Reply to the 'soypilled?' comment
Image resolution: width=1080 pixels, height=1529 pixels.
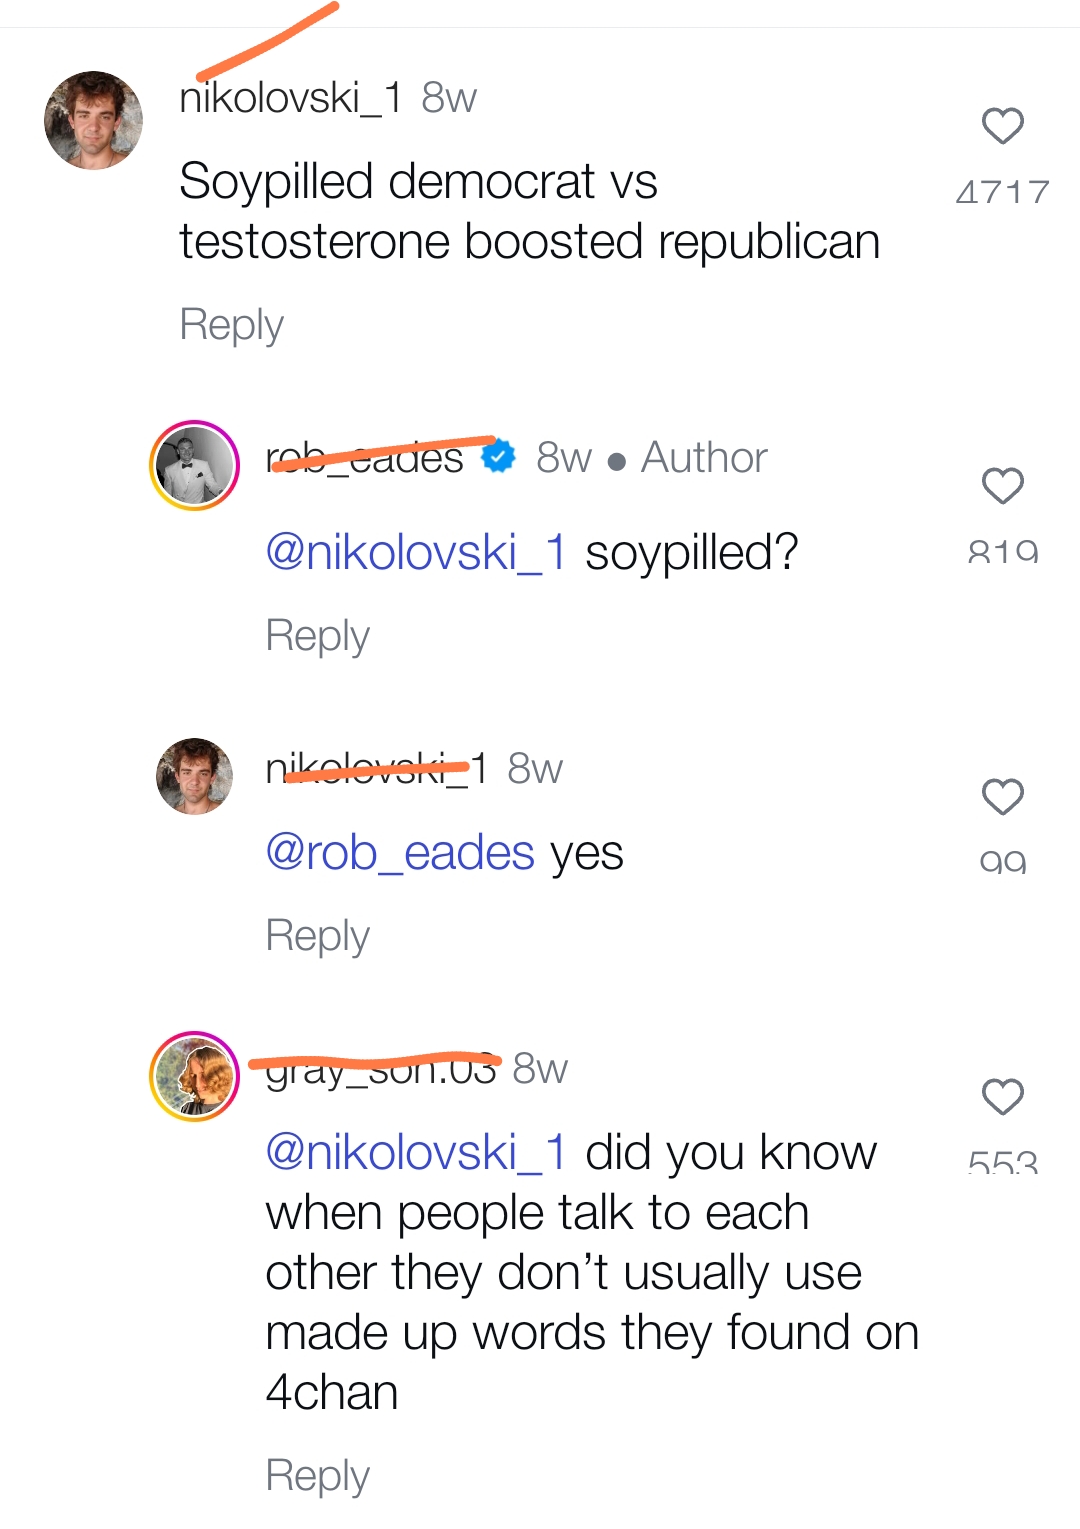pos(317,636)
